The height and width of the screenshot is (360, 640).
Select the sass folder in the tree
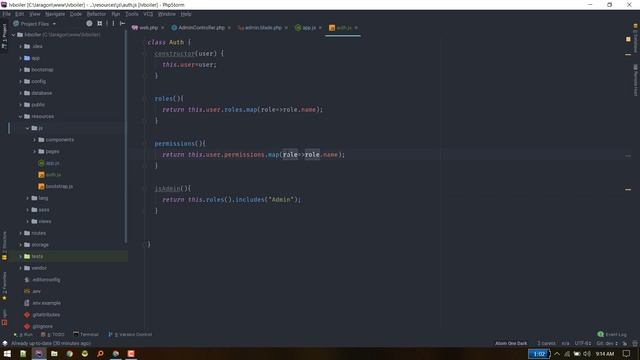pyautogui.click(x=40, y=210)
